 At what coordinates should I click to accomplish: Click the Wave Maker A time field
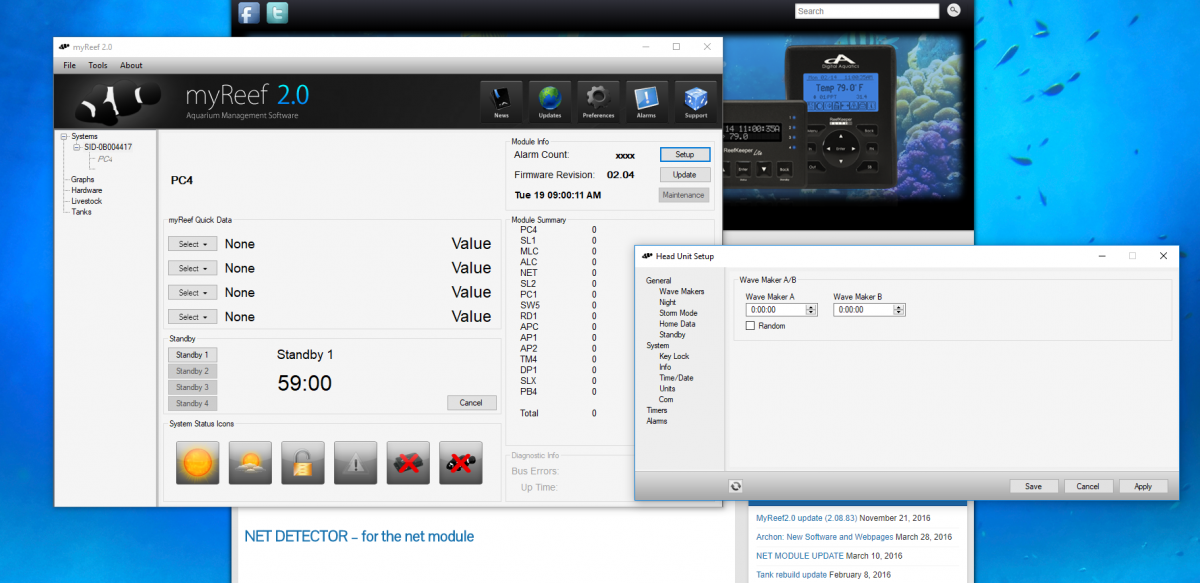tap(776, 310)
